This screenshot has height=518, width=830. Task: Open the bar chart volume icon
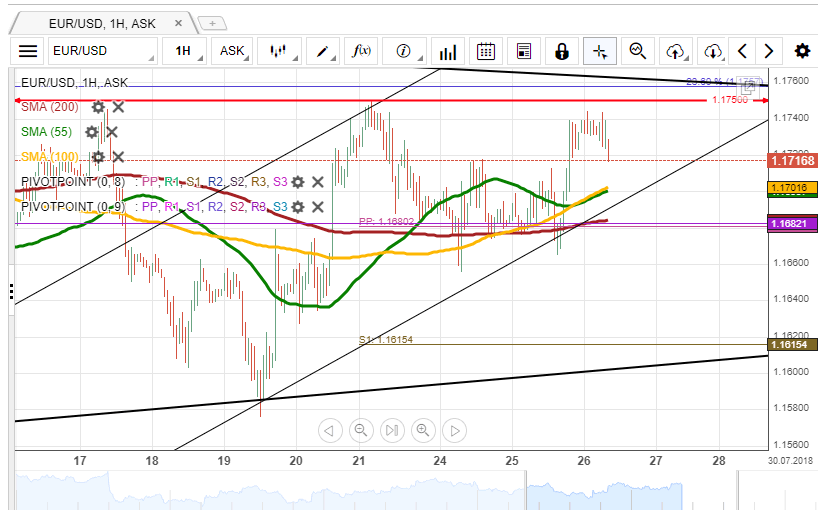(448, 51)
